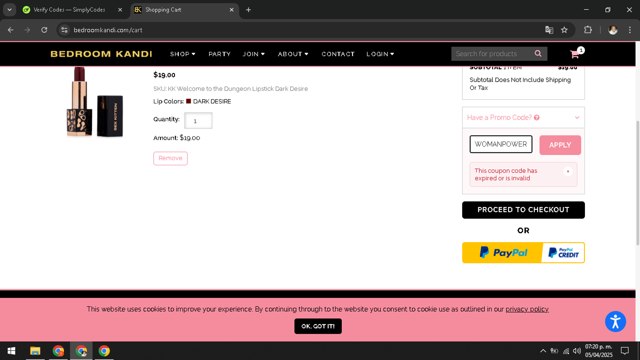Show hidden system tray icons
The height and width of the screenshot is (360, 640).
tap(543, 351)
